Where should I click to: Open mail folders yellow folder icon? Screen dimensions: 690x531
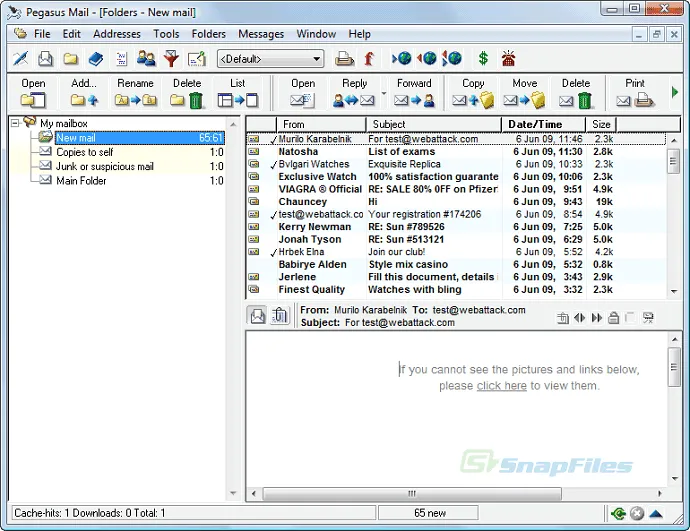click(70, 59)
